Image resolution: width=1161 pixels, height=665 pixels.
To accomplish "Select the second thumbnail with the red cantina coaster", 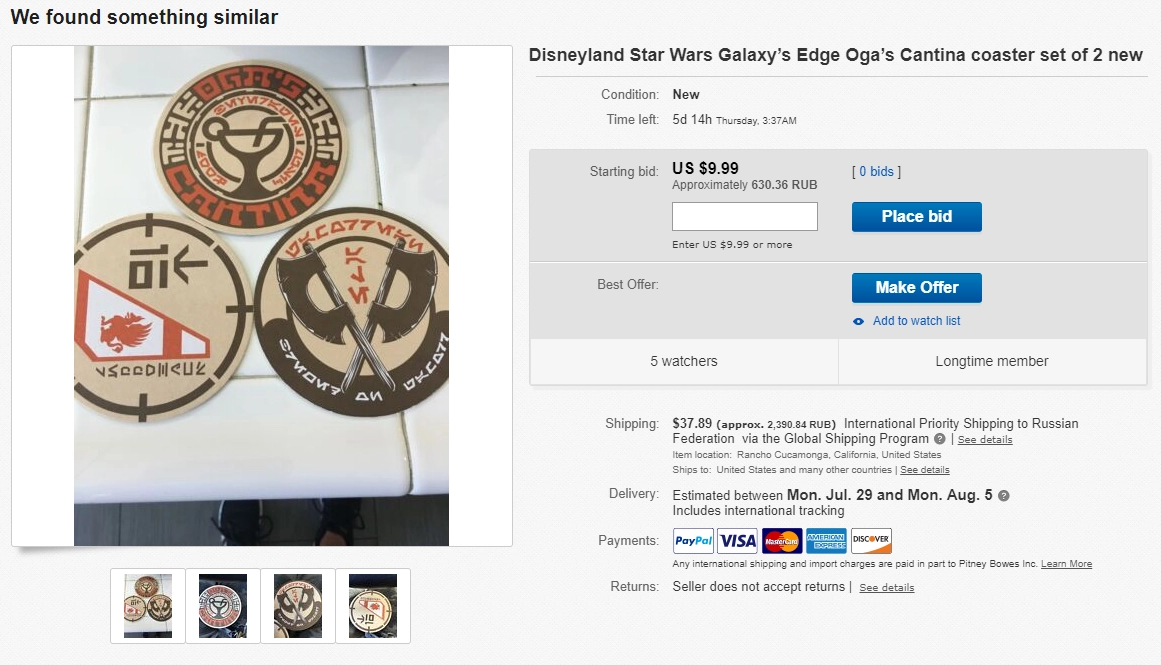I will point(223,606).
